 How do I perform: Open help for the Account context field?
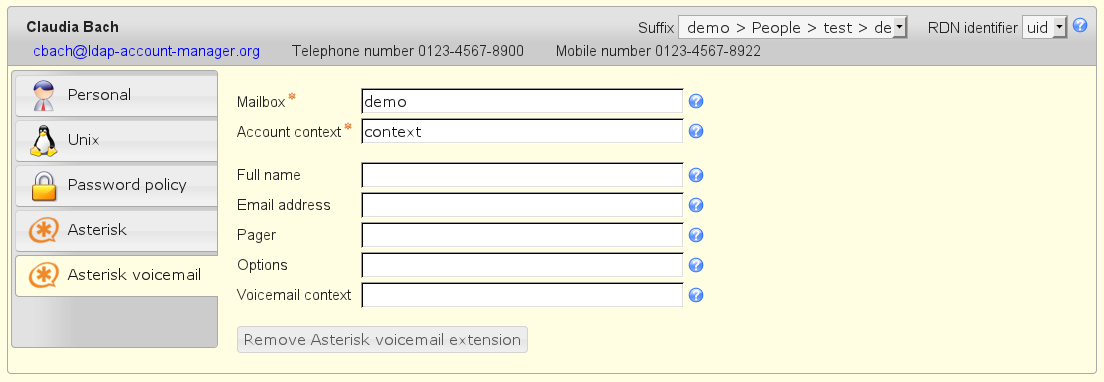(696, 132)
